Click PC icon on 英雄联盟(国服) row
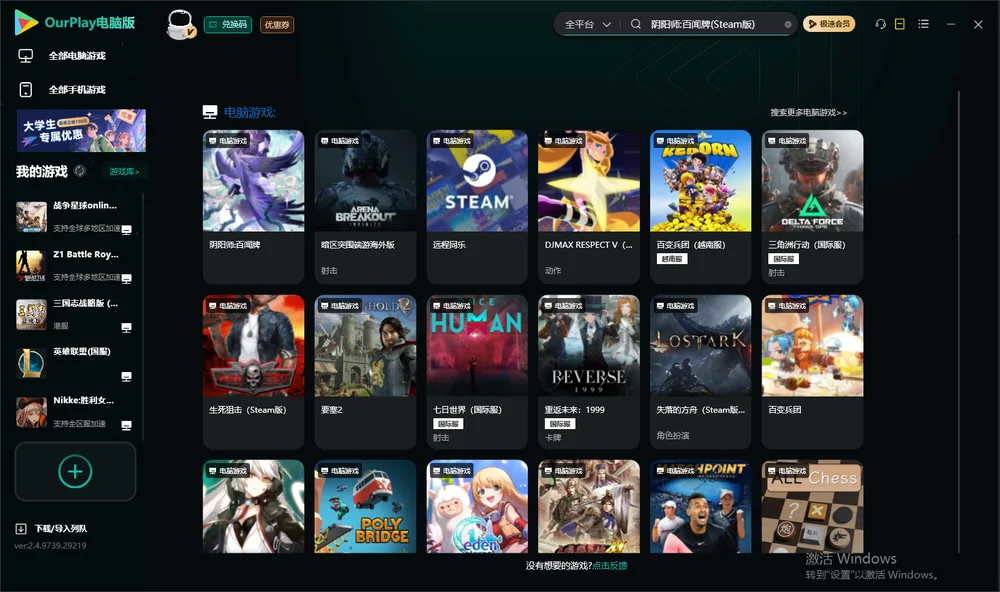This screenshot has width=1000, height=592. coord(126,376)
